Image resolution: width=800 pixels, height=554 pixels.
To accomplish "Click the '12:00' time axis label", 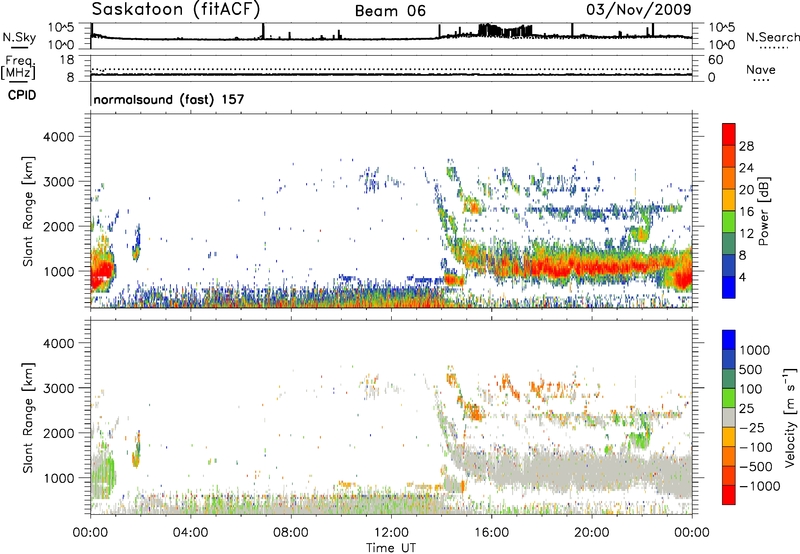I will click(391, 533).
